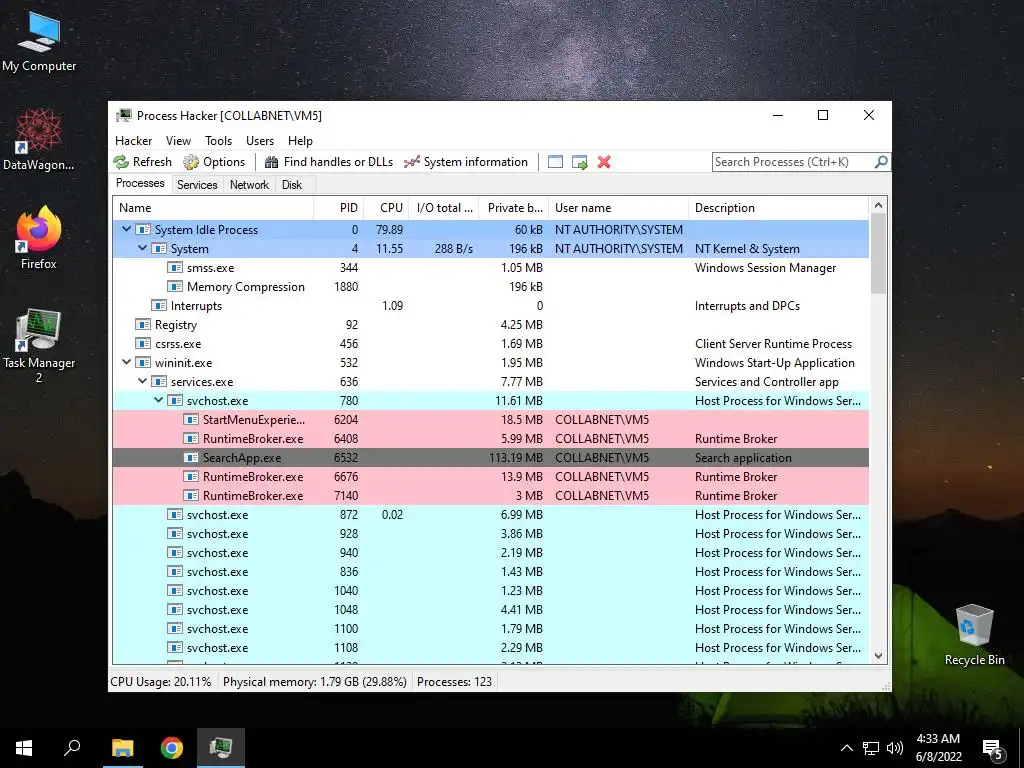Select the Interrupts row icon
Viewport: 1024px width, 768px height.
coord(159,305)
